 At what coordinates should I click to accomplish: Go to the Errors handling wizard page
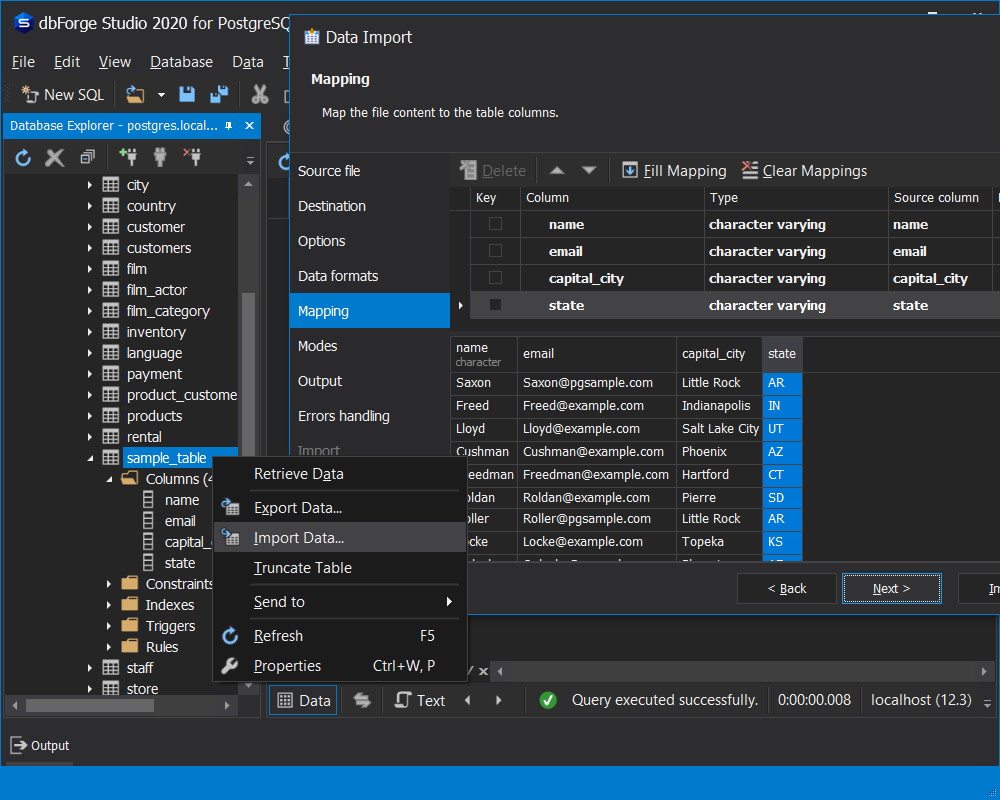(370, 416)
